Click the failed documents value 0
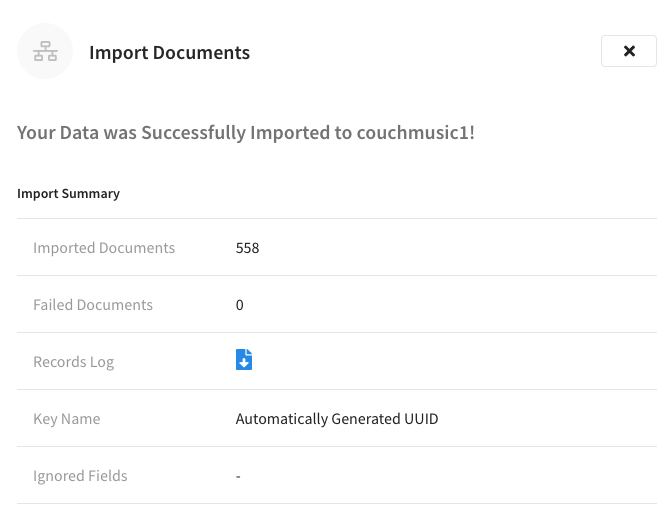This screenshot has width=667, height=510. [239, 305]
